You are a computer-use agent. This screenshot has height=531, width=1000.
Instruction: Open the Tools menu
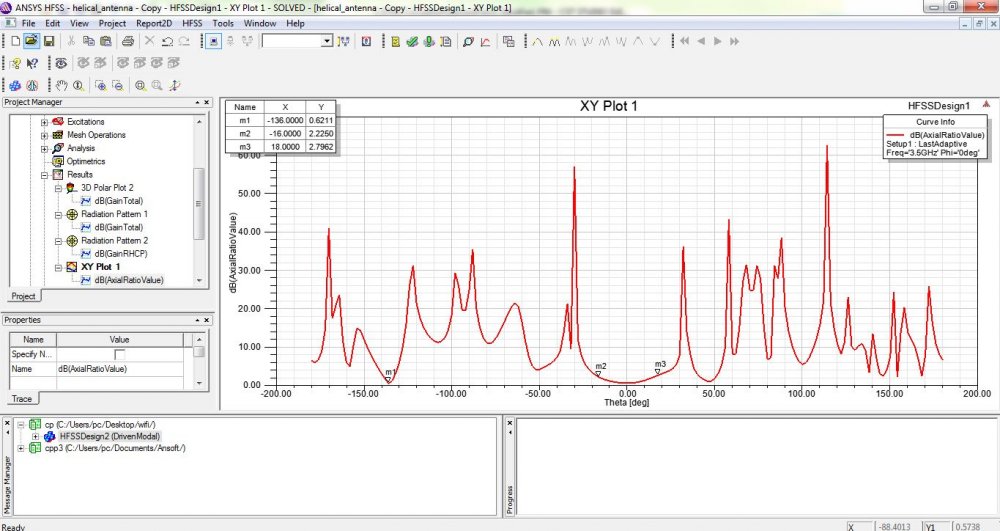[x=223, y=24]
